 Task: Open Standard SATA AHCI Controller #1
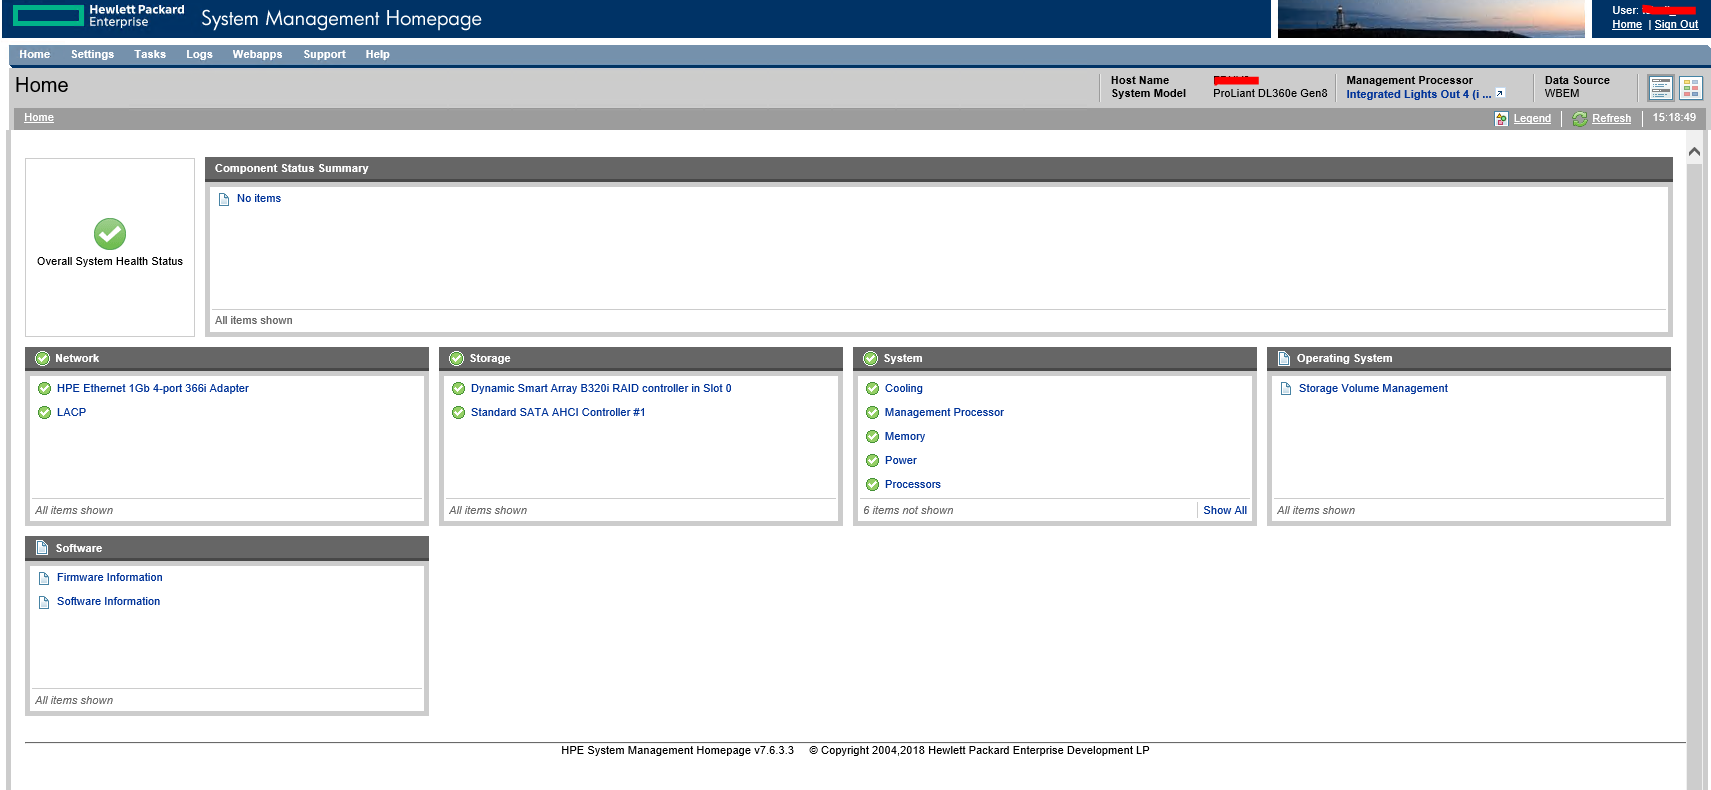tap(558, 413)
